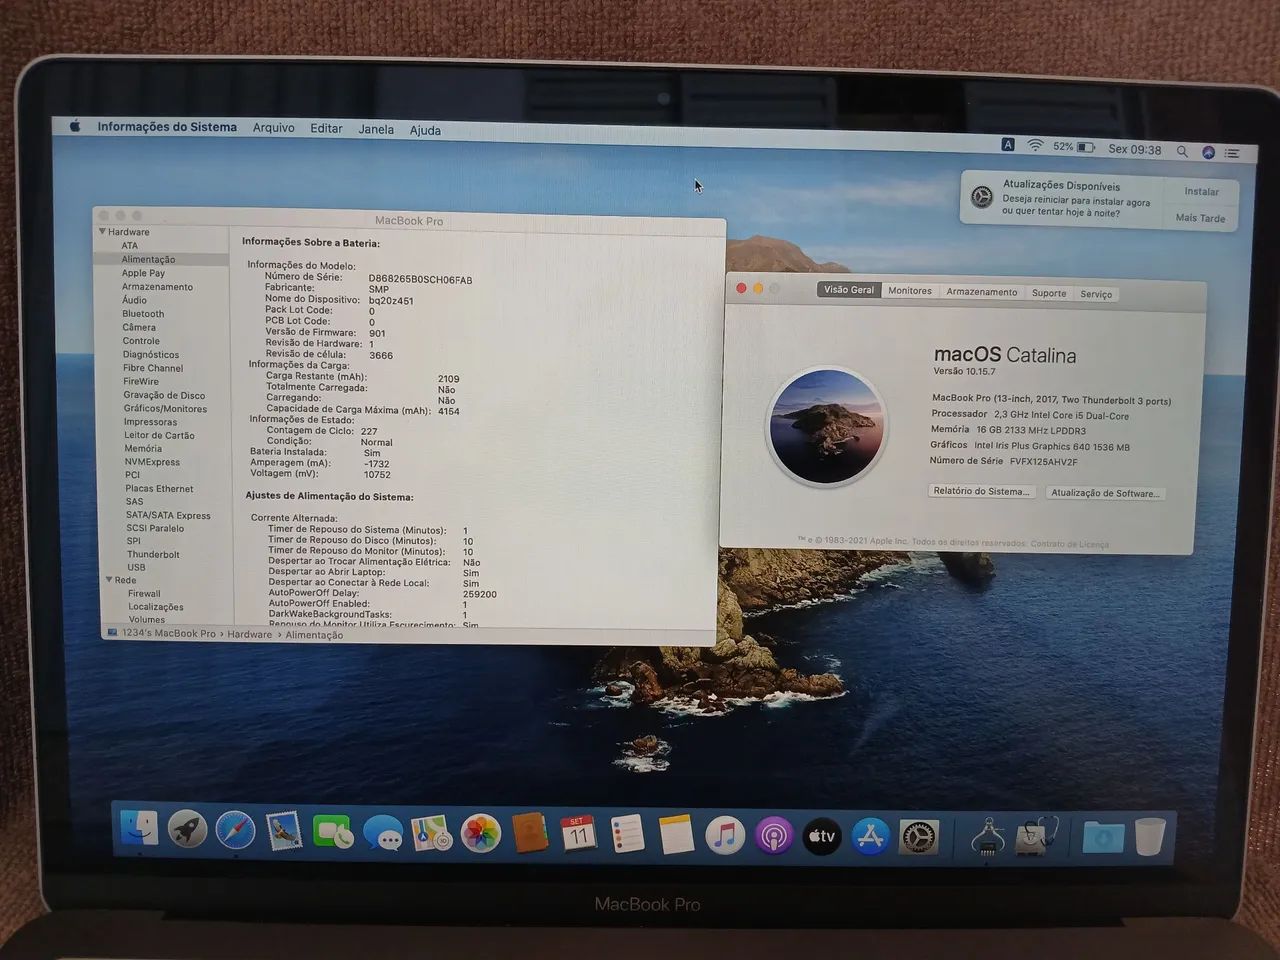Click System Information chip icon in Dock
Viewport: 1280px width, 960px height.
987,837
